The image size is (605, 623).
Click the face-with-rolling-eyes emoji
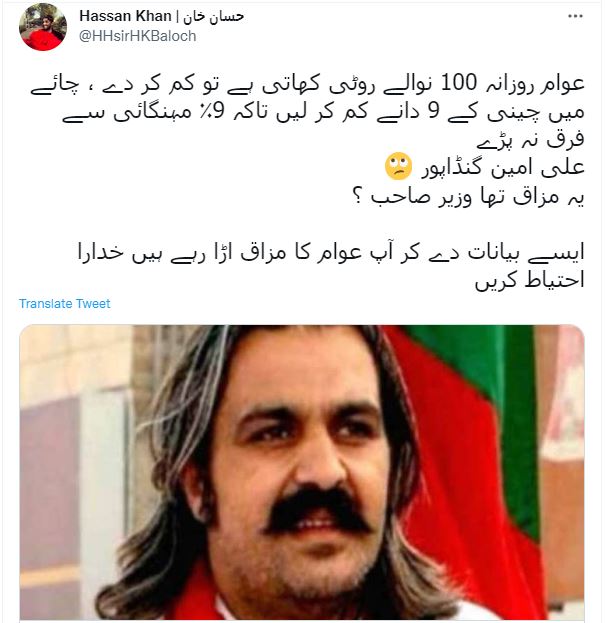coord(398,166)
